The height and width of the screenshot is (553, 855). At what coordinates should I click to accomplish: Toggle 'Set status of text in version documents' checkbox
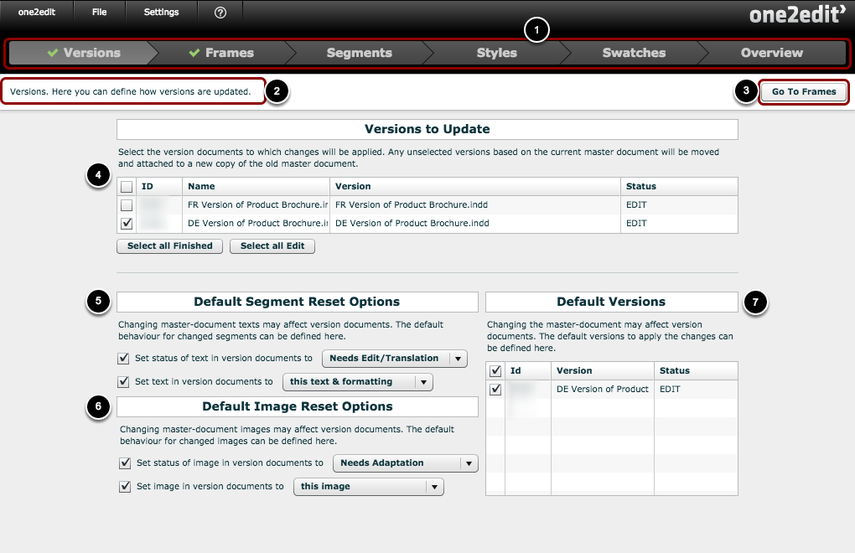(123, 358)
